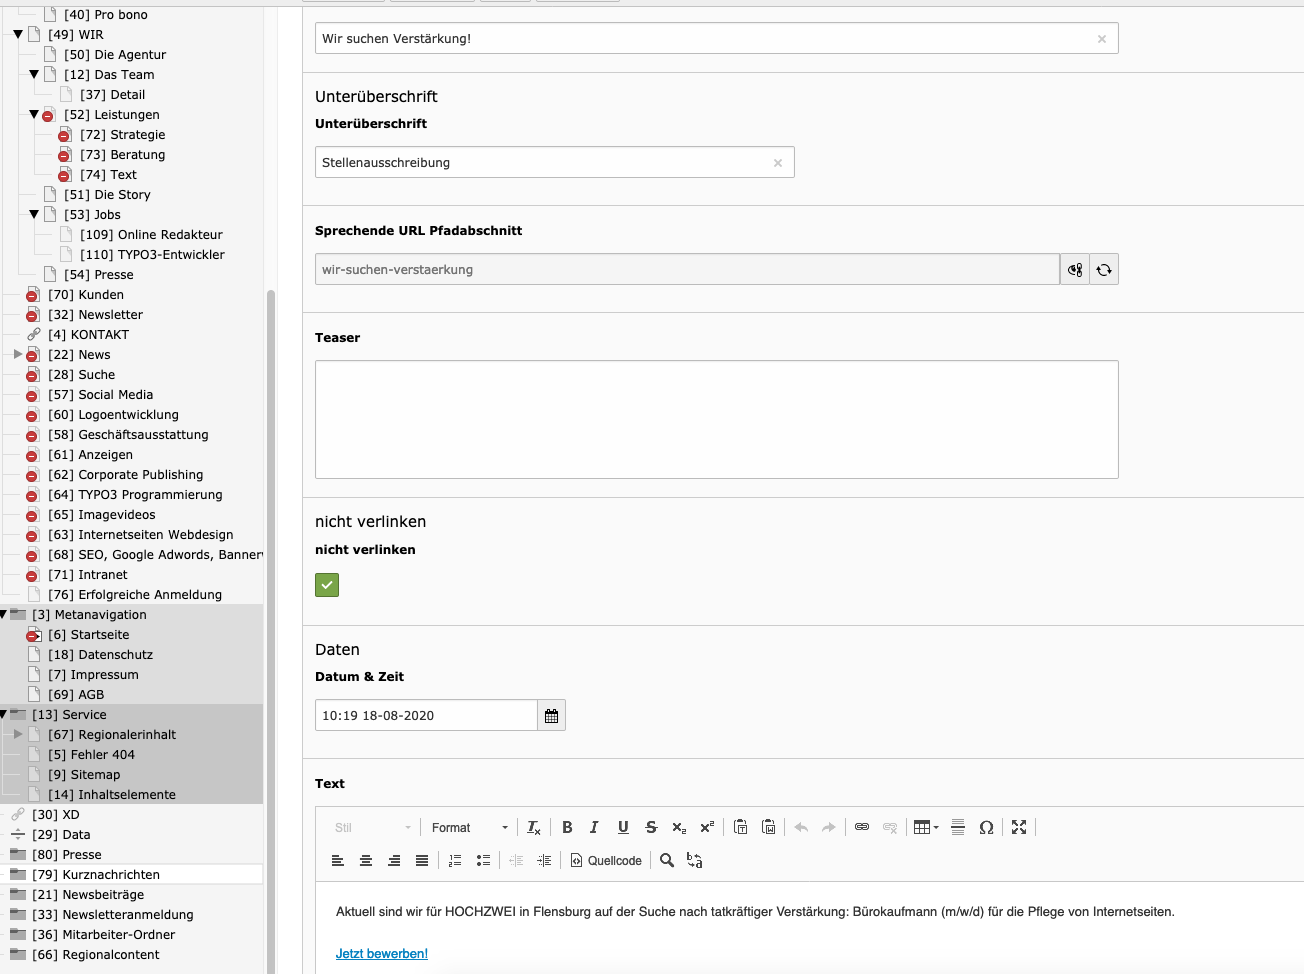Insert special character with the Omega icon
The image size is (1304, 974).
pyautogui.click(x=986, y=827)
